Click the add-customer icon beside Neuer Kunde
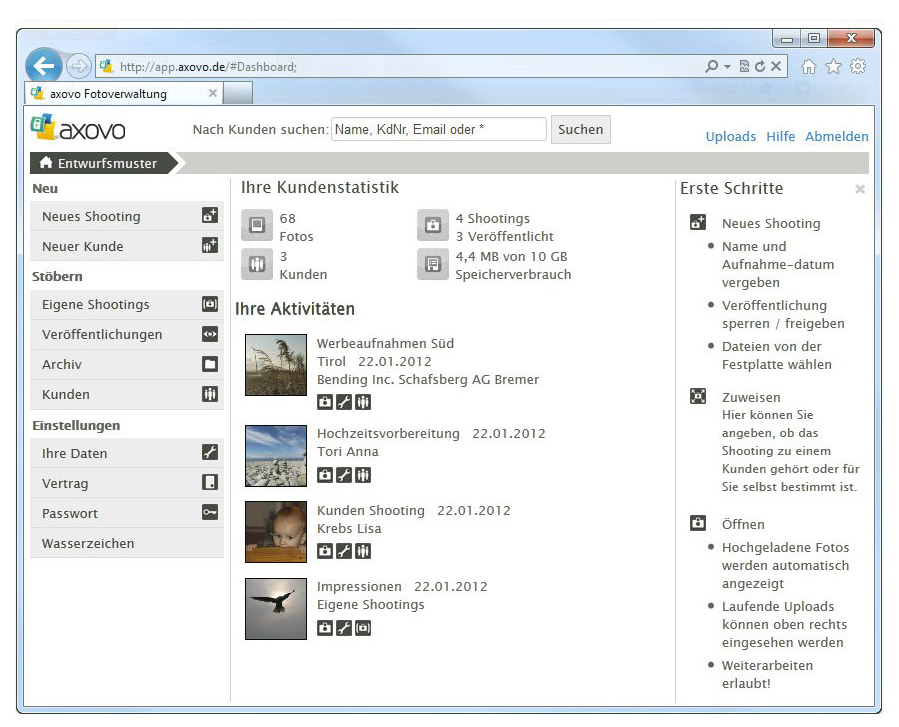The image size is (899, 727). (x=210, y=246)
